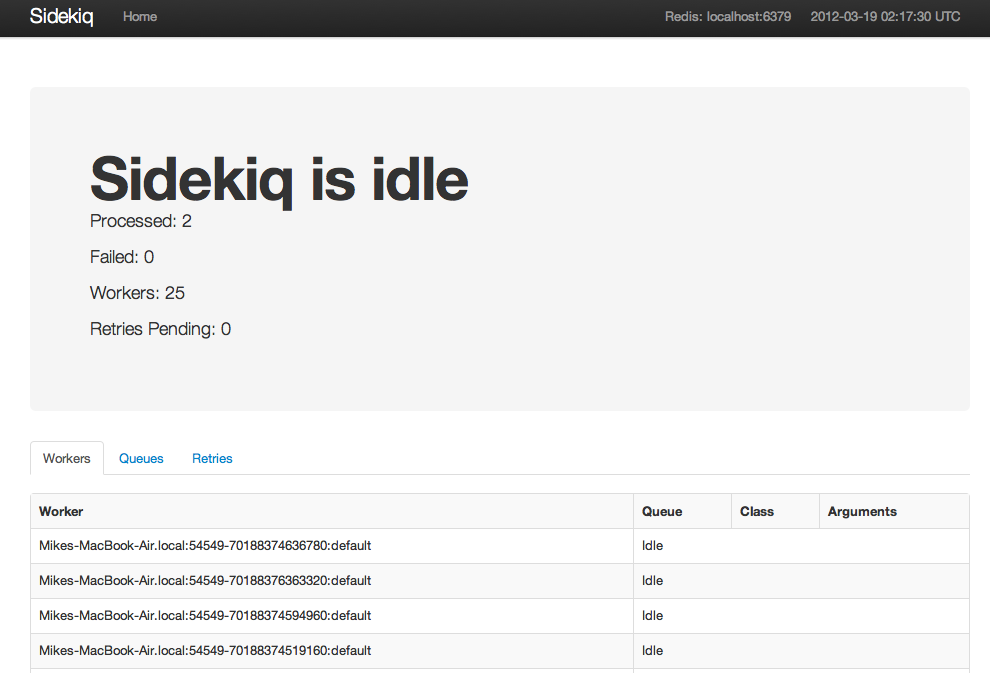Viewport: 990px width, 673px height.
Task: Click the Idle status of first worker
Action: pos(652,545)
